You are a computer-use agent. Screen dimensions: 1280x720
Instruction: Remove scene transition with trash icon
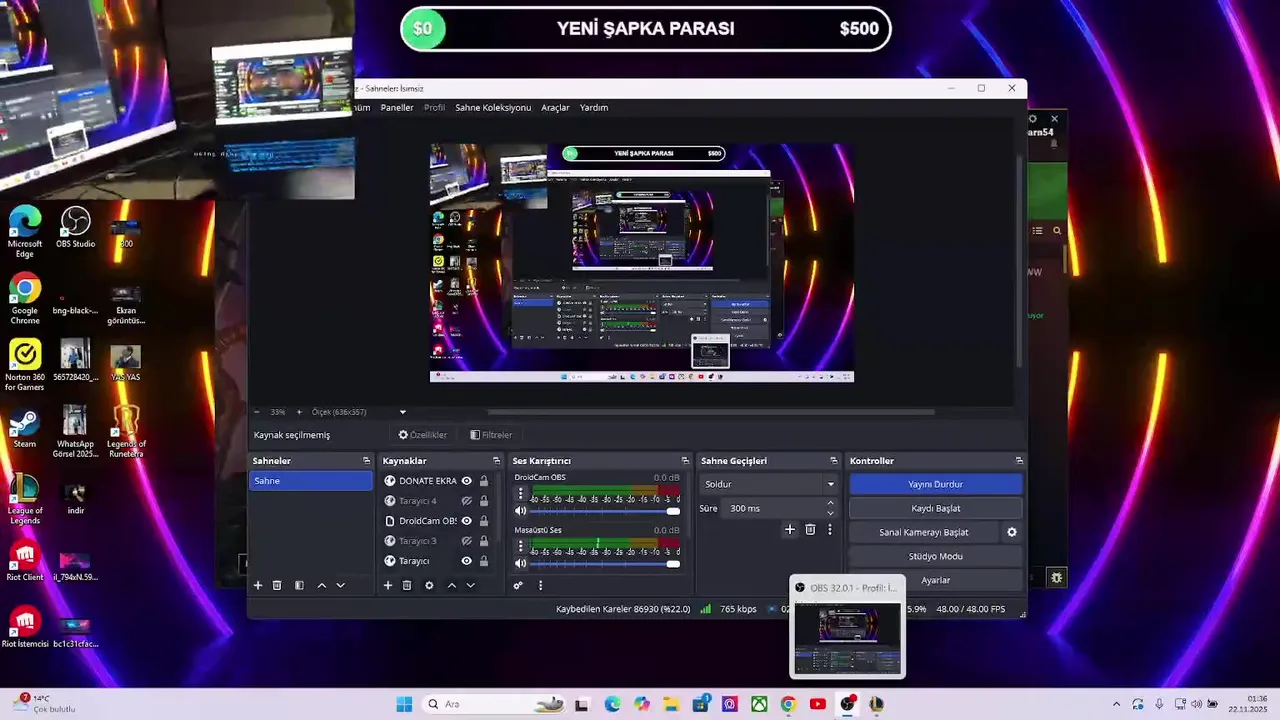810,529
